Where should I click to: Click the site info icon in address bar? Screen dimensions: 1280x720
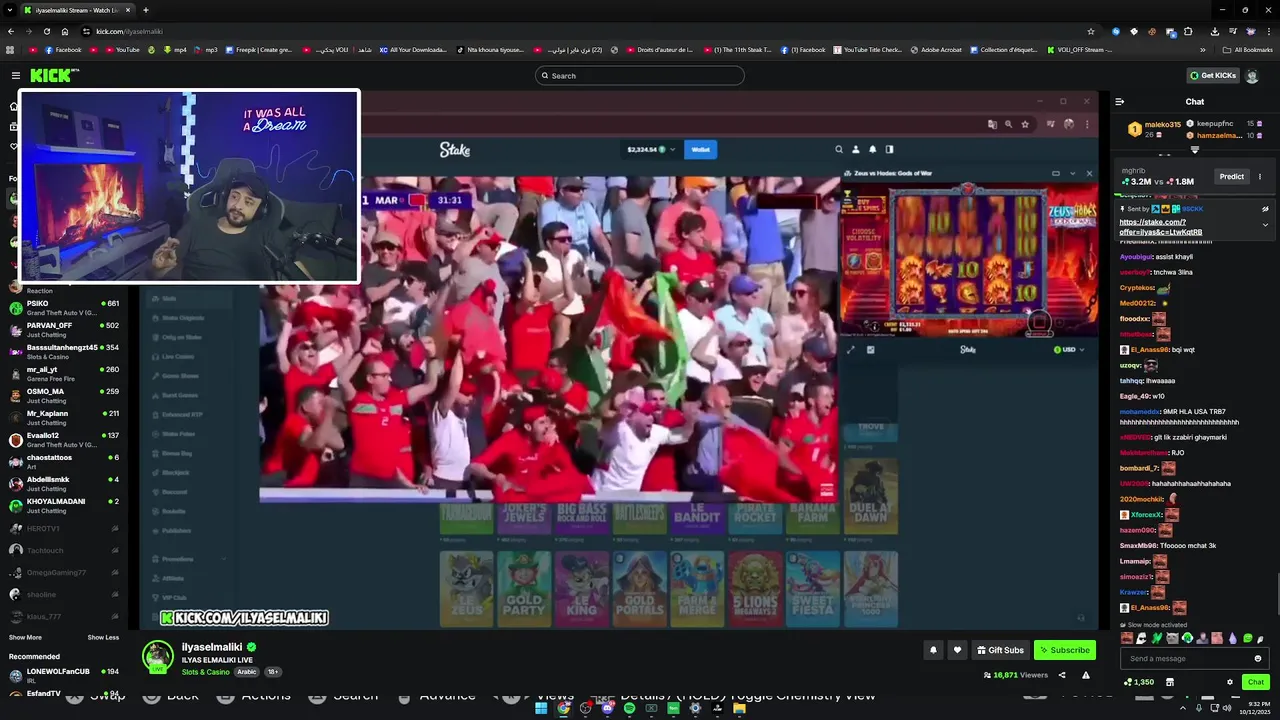pyautogui.click(x=87, y=31)
